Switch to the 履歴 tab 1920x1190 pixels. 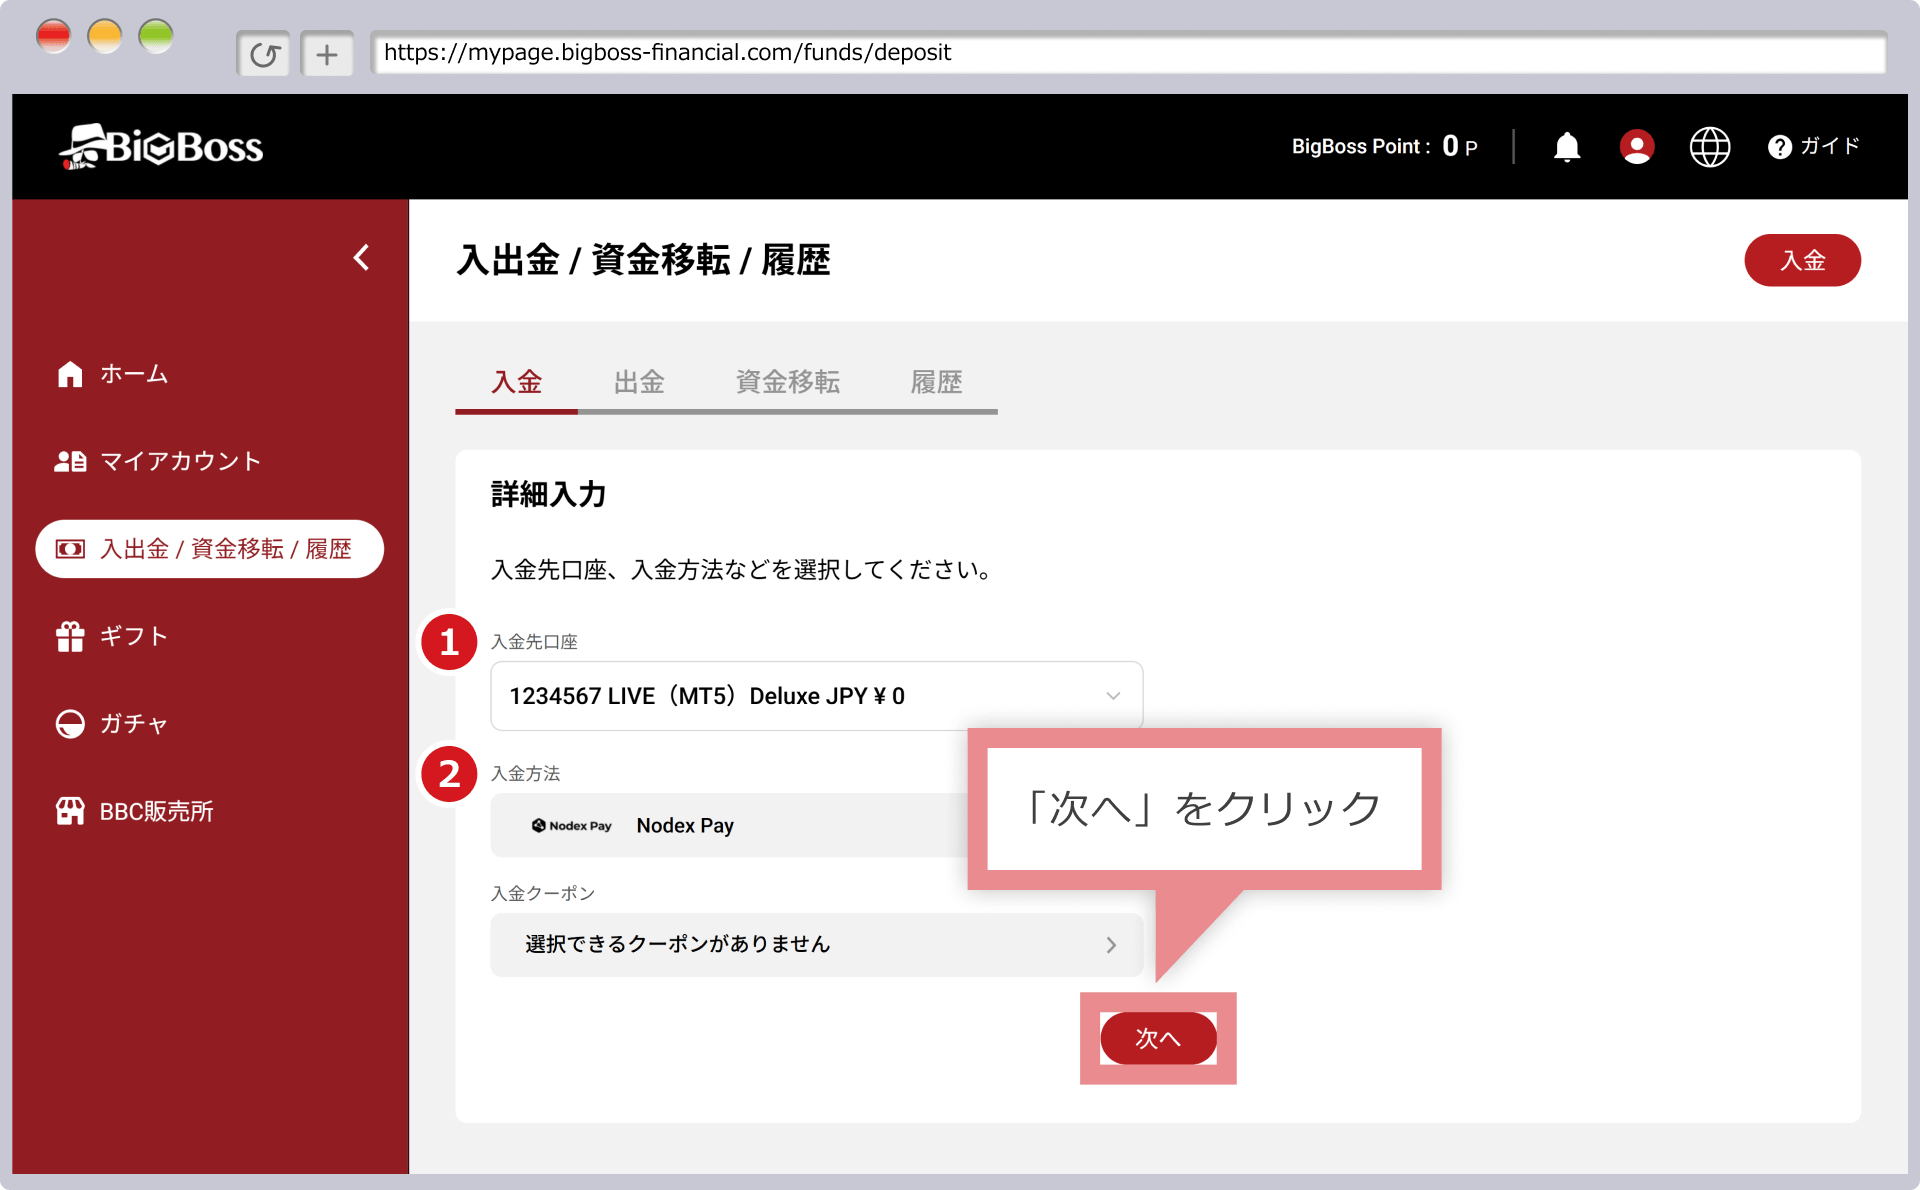[x=936, y=382]
